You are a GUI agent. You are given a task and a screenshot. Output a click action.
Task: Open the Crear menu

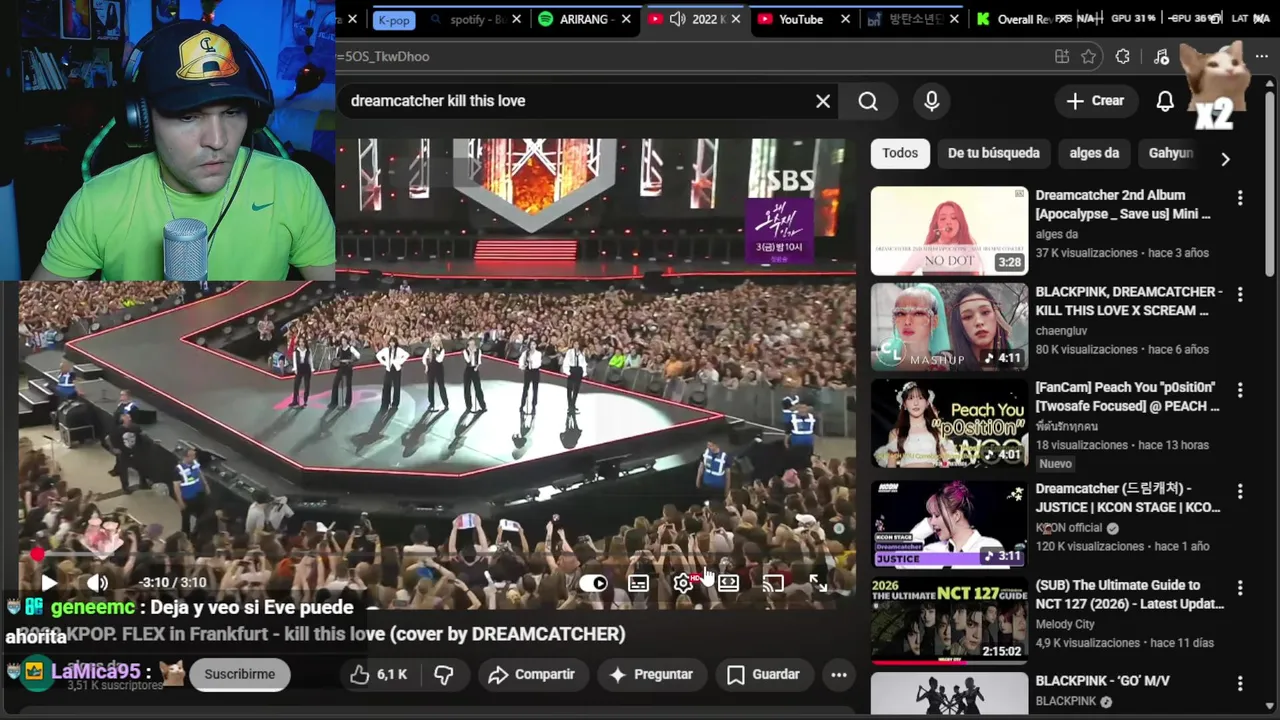(1095, 101)
